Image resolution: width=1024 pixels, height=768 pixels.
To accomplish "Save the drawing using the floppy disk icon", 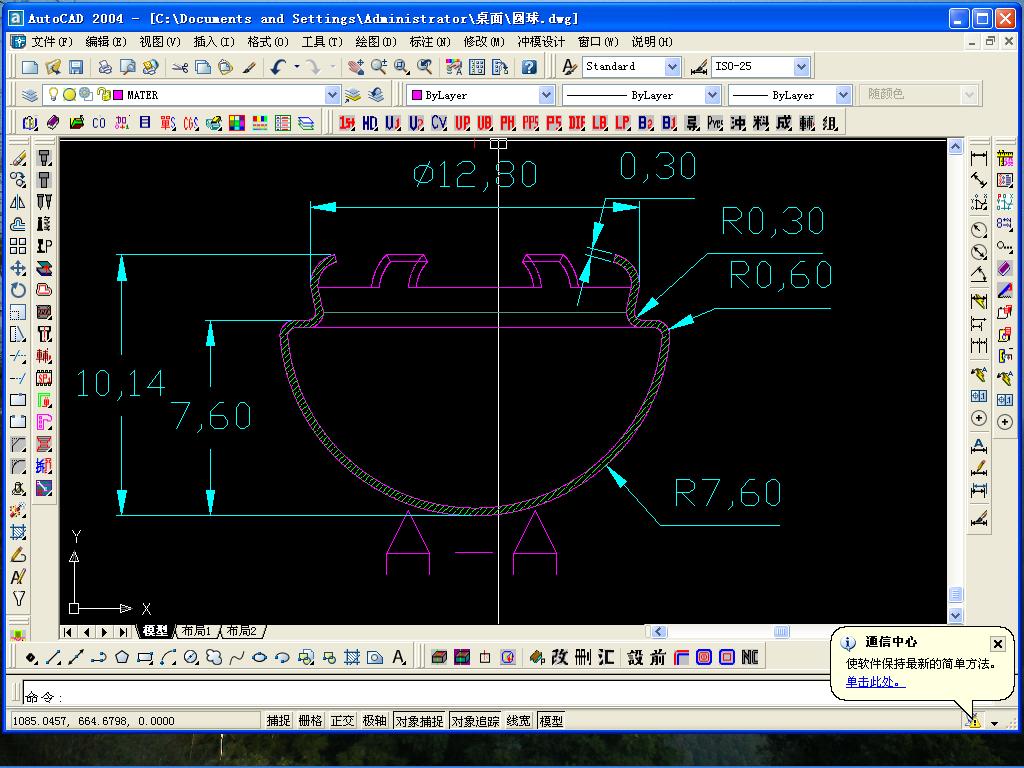I will pos(76,67).
